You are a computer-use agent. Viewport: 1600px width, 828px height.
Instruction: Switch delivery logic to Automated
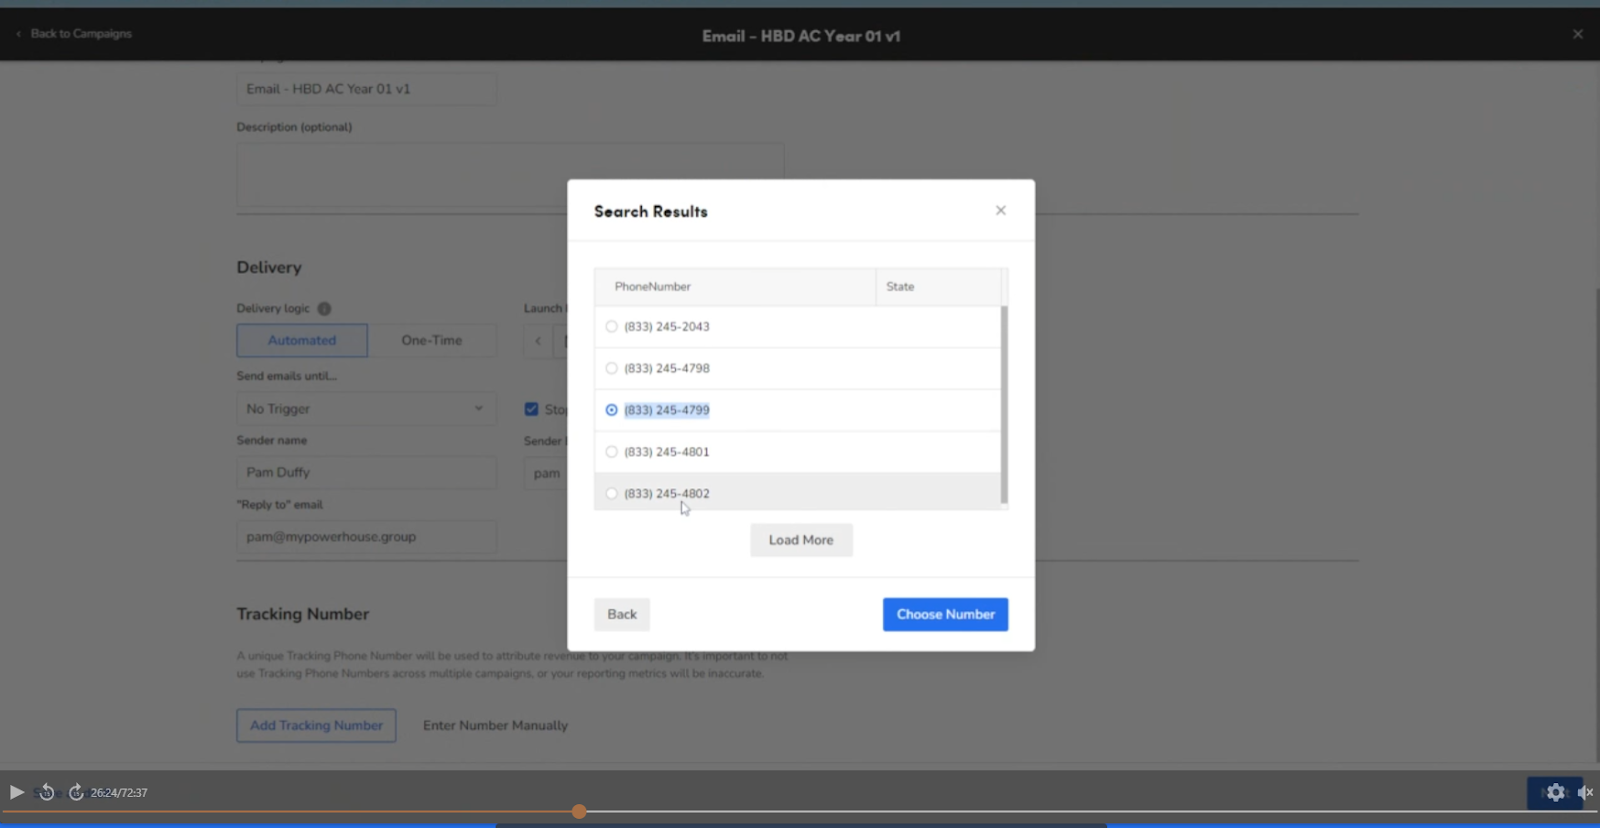click(302, 340)
